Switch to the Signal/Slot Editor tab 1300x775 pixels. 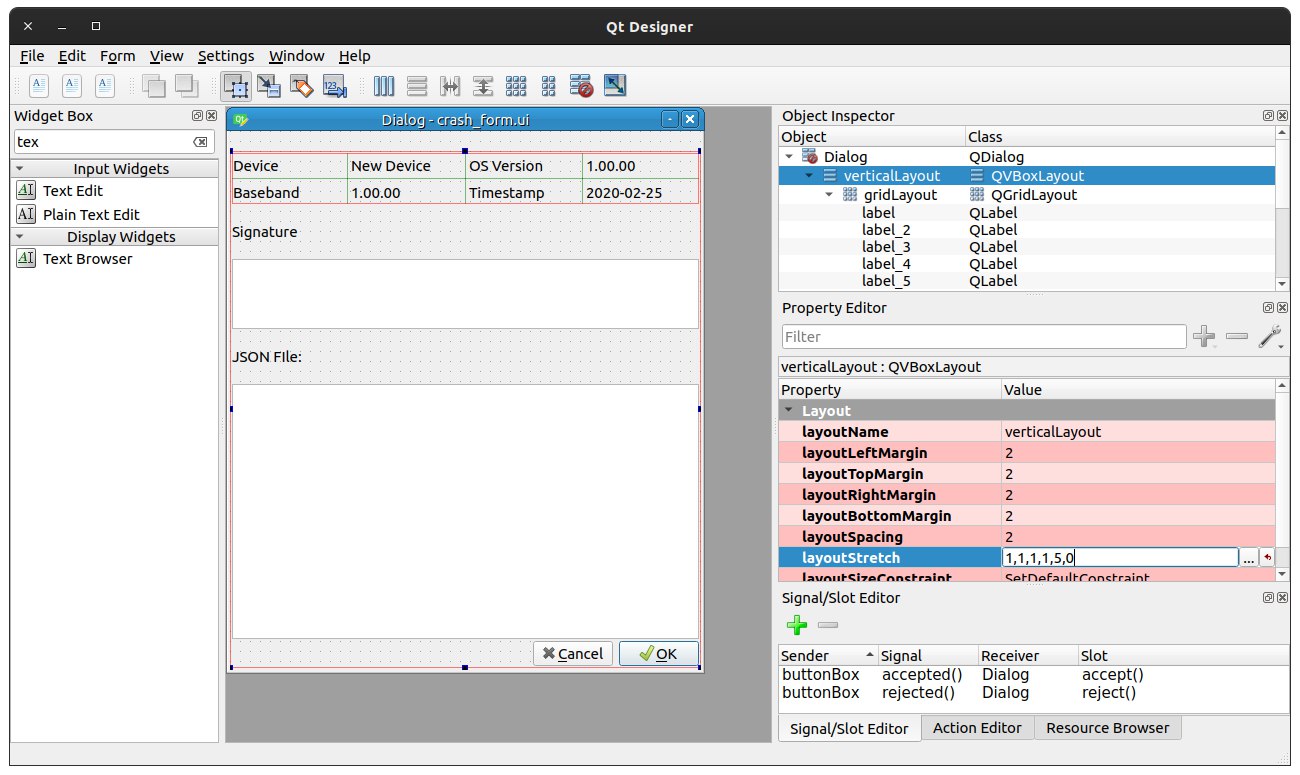(850, 728)
